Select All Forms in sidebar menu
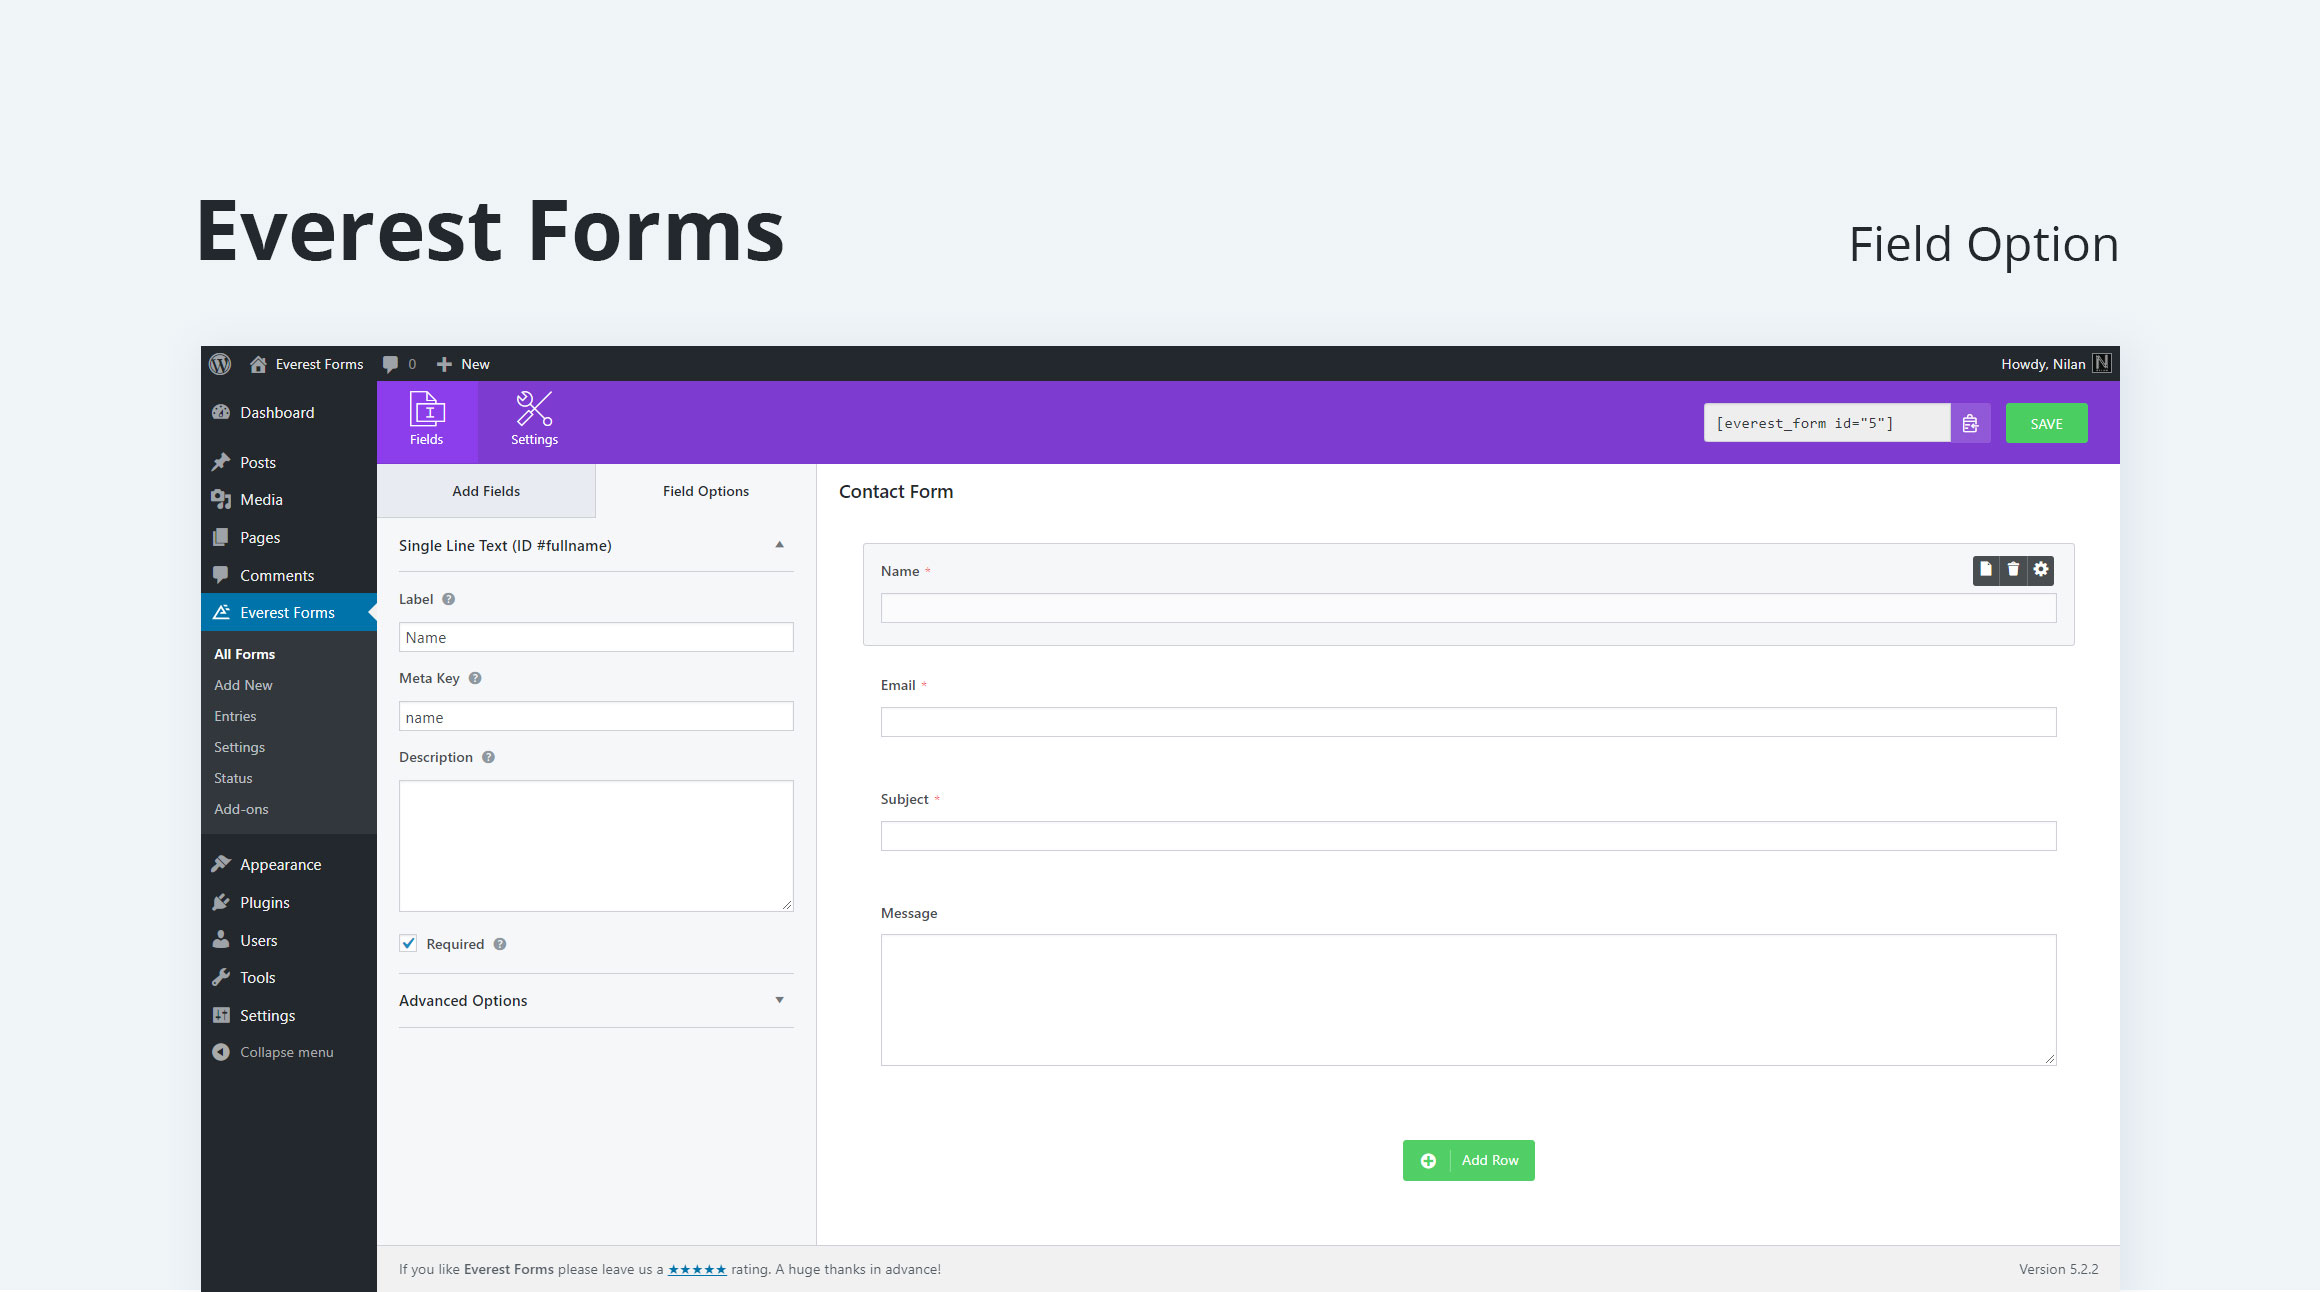The width and height of the screenshot is (2320, 1292). [245, 652]
